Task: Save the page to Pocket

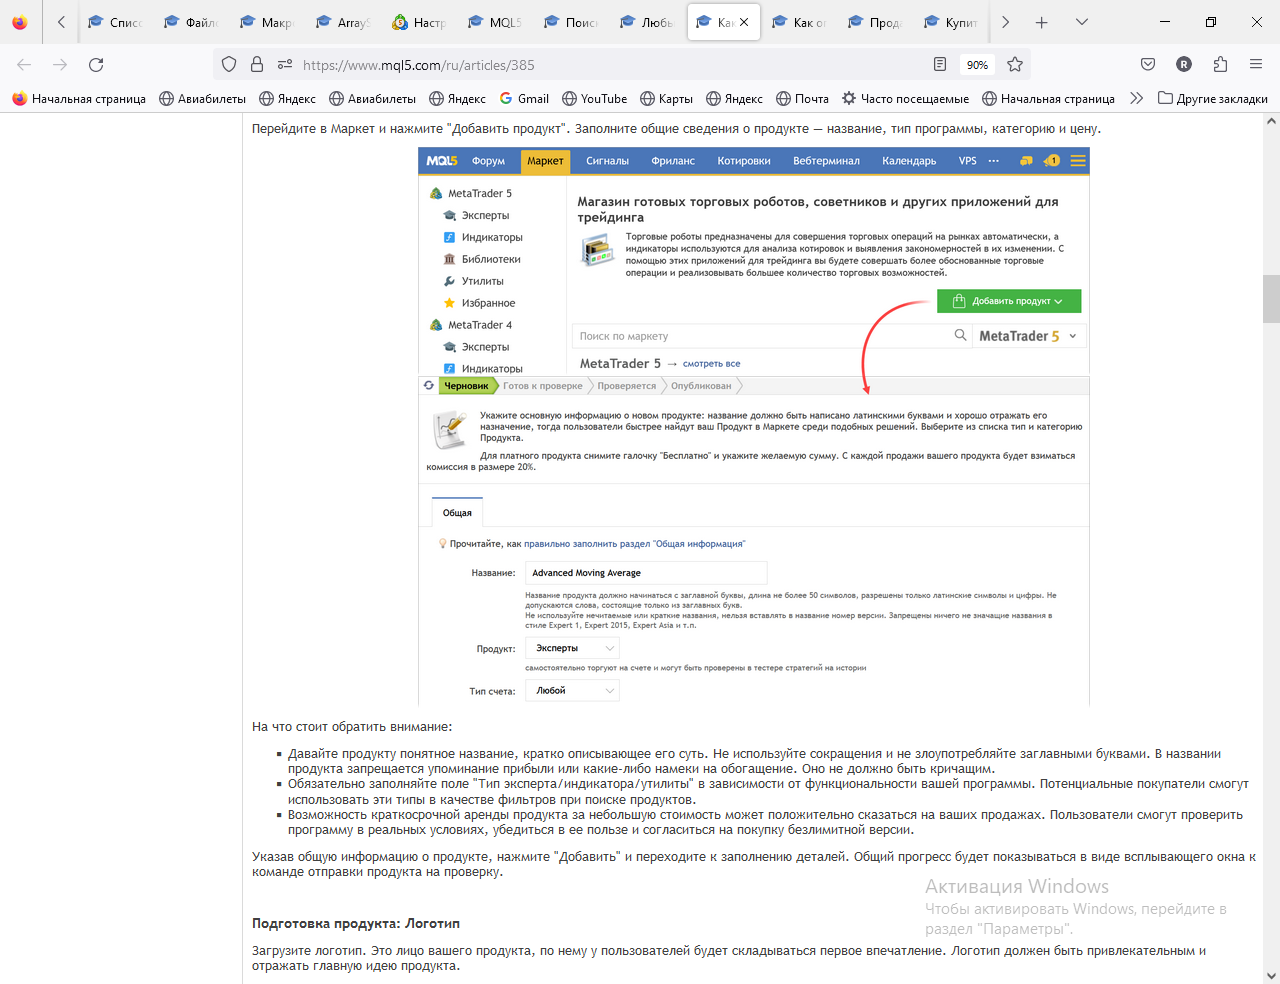Action: coord(1148,65)
